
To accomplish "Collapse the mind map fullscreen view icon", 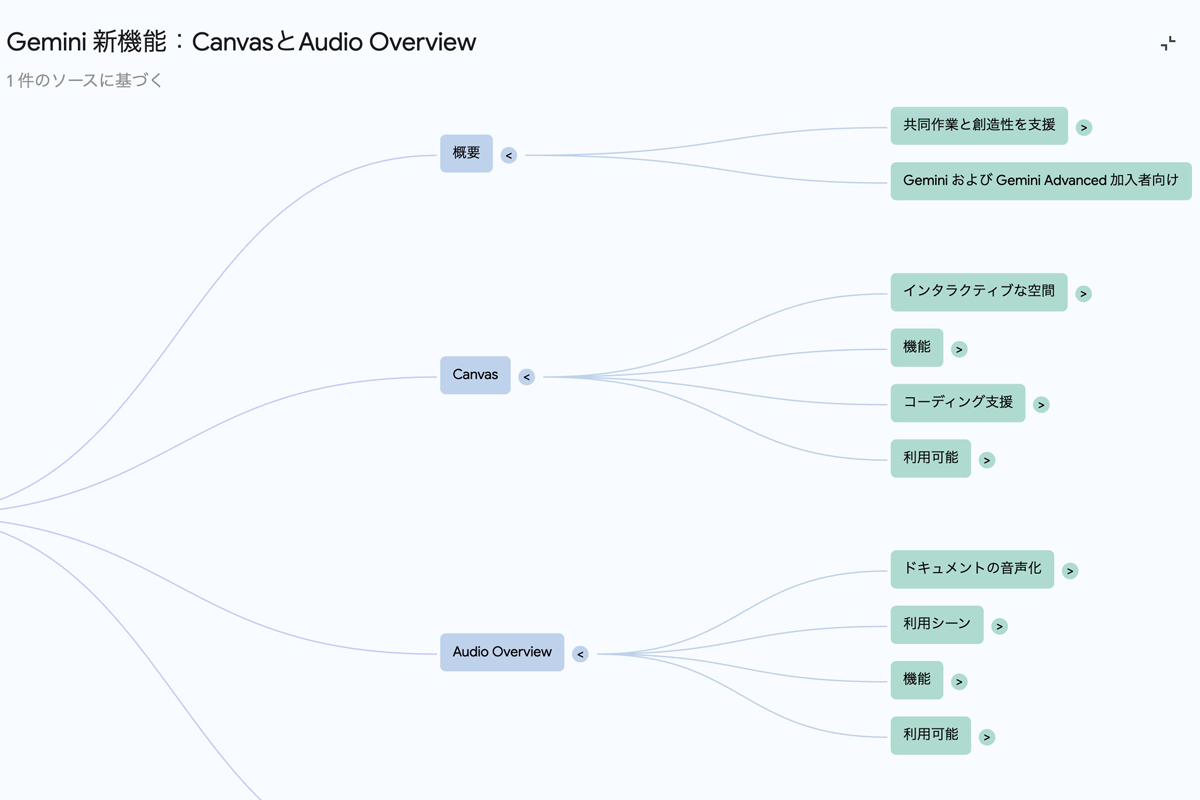I will pos(1167,43).
